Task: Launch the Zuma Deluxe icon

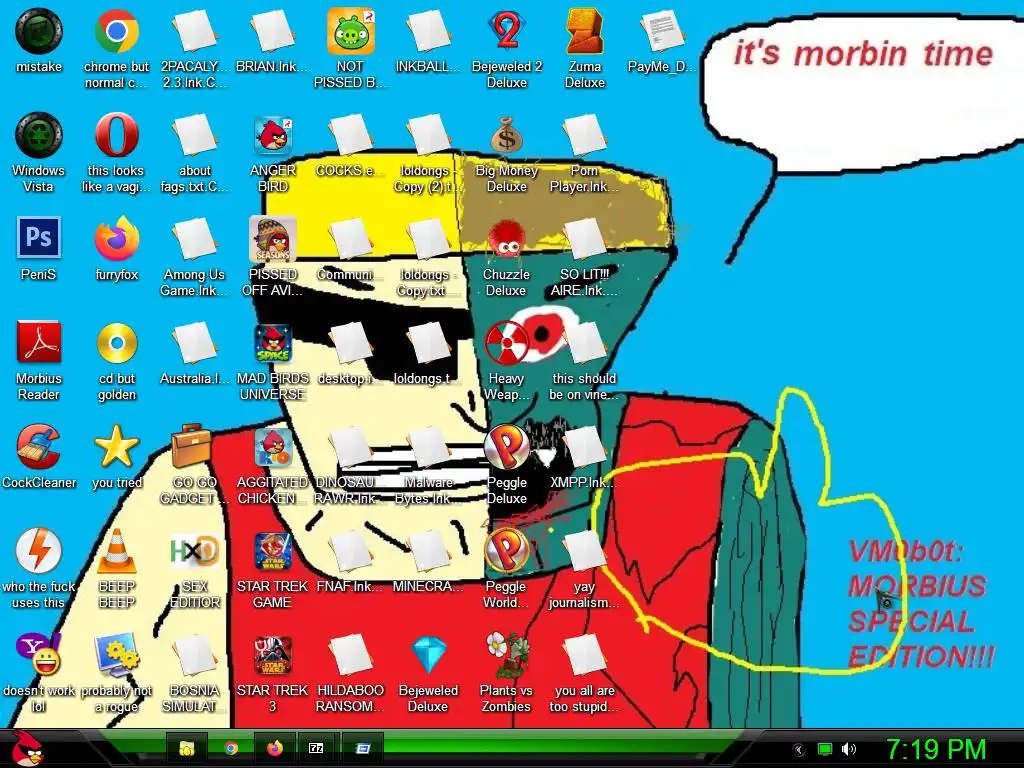Action: point(584,31)
